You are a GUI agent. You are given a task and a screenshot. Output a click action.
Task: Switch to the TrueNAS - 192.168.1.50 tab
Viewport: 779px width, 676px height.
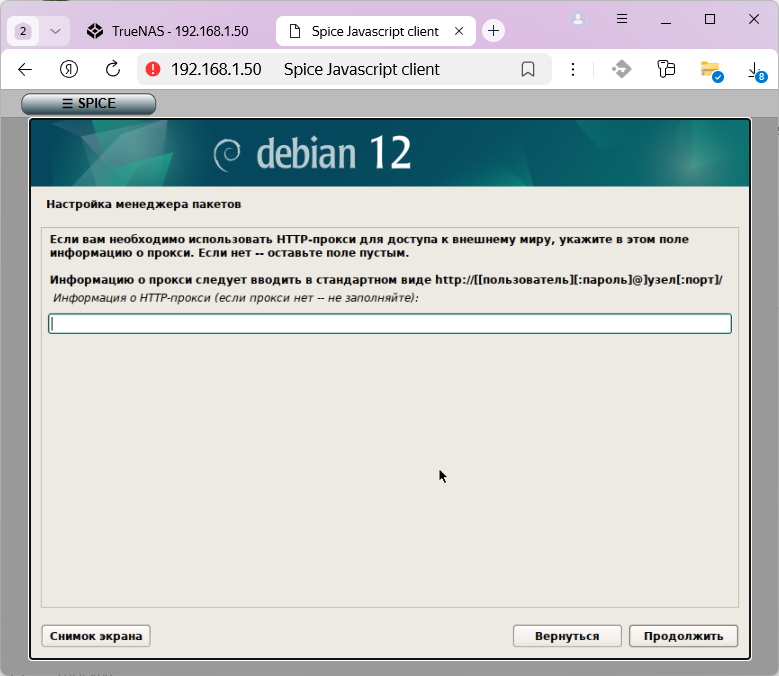[x=168, y=31]
